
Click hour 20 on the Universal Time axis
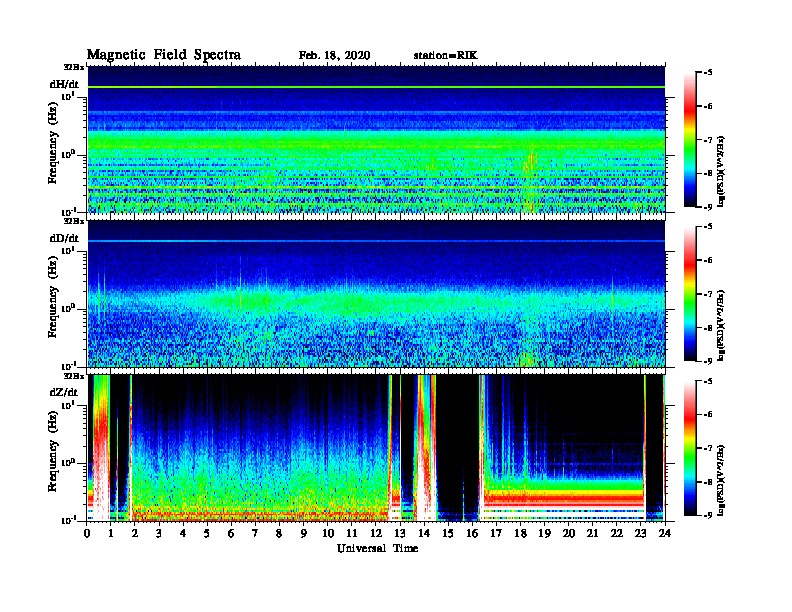click(569, 533)
